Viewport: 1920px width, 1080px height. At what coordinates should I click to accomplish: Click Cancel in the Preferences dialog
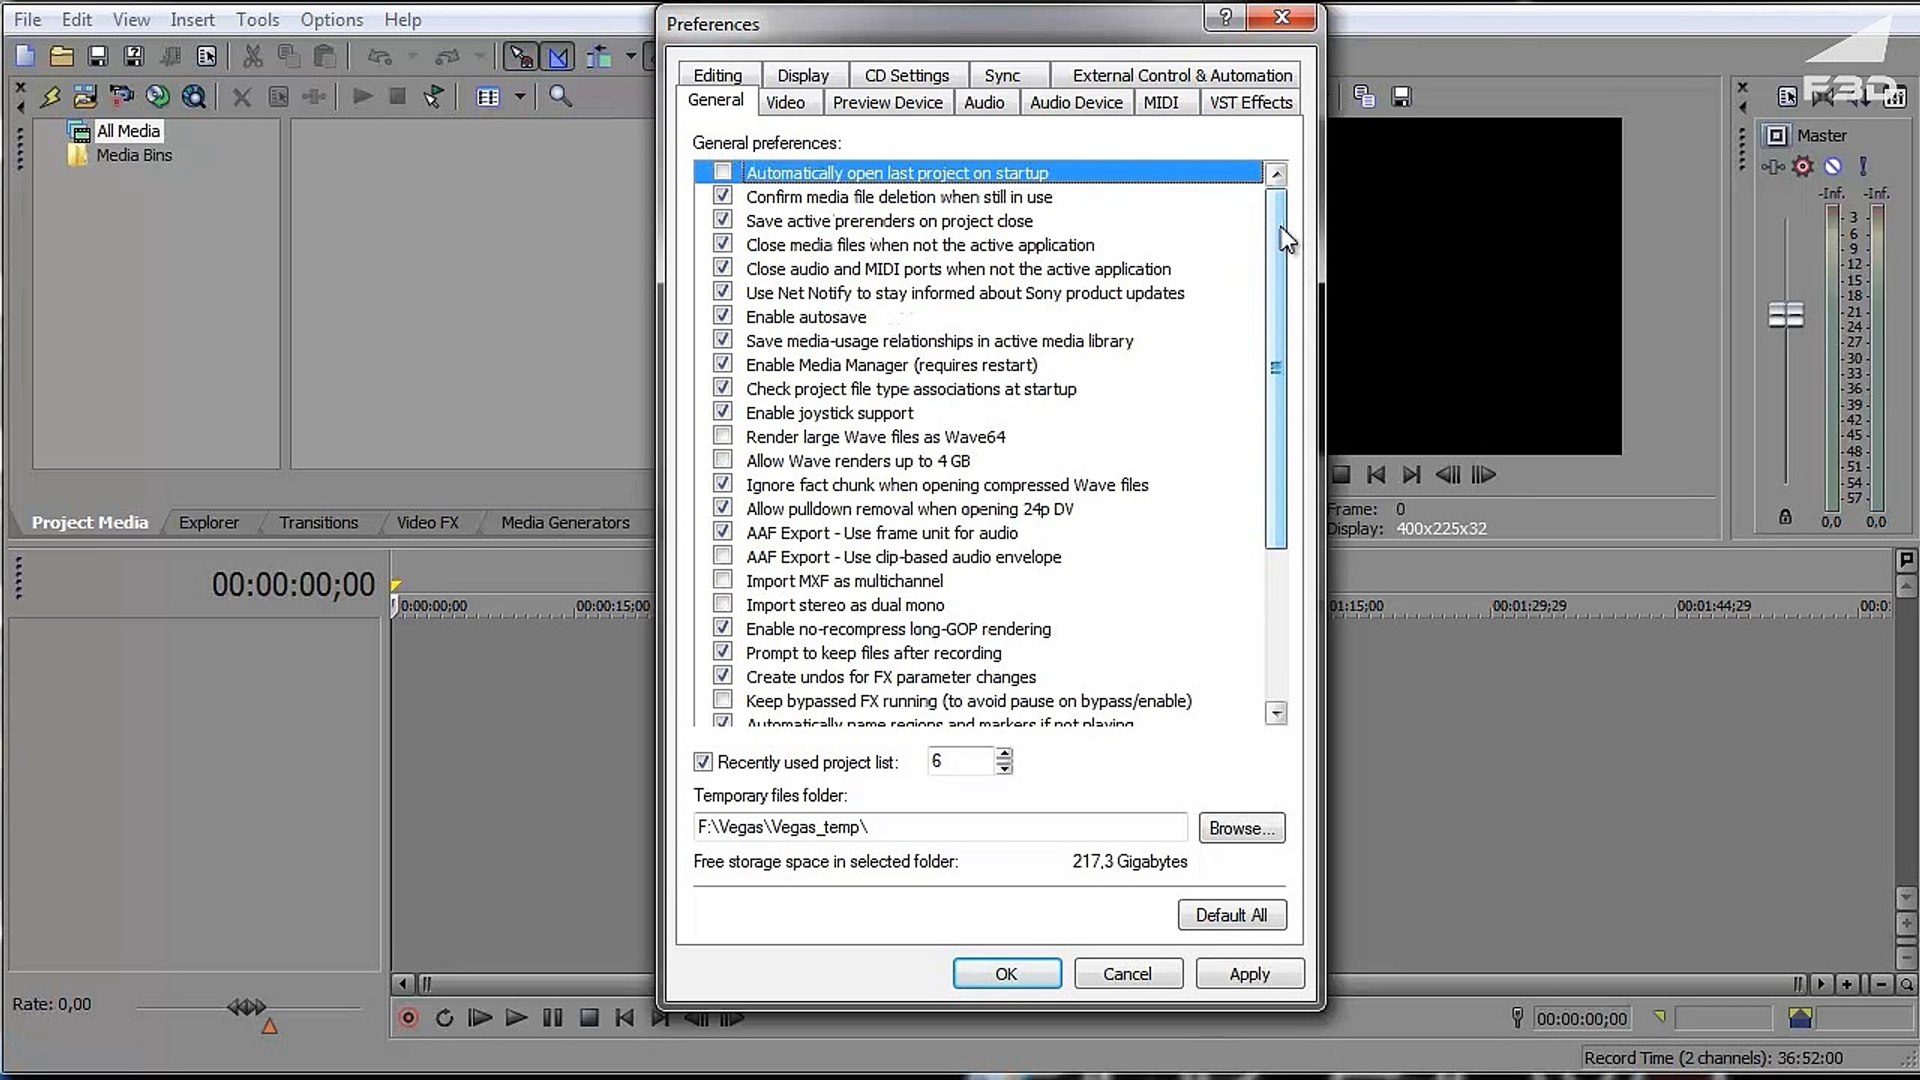1128,974
